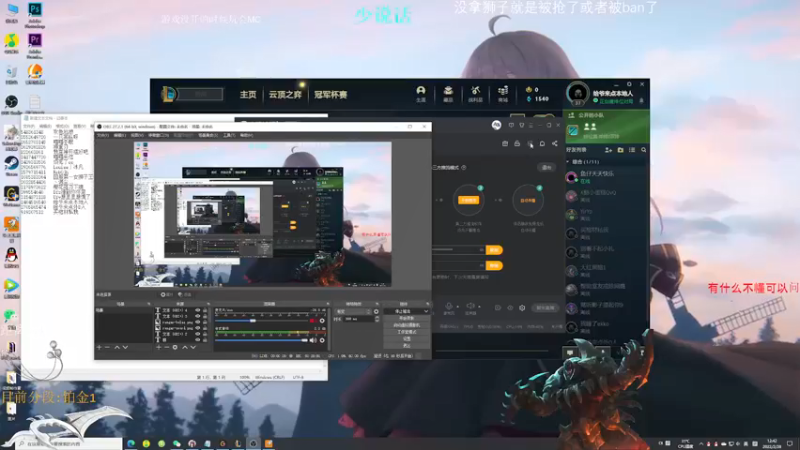This screenshot has width=800, height=450.
Task: Open the profile icon in League client header
Action: point(421,93)
